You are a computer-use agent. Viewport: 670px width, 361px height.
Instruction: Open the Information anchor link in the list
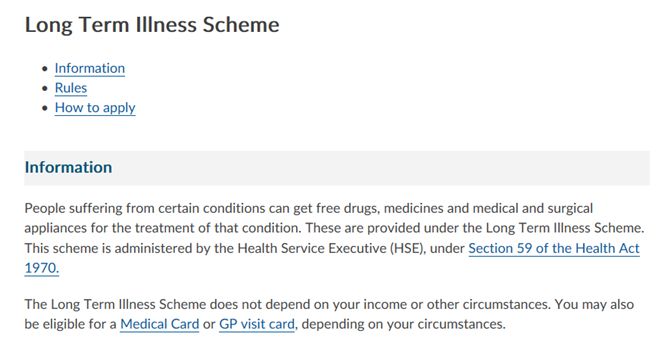click(90, 68)
